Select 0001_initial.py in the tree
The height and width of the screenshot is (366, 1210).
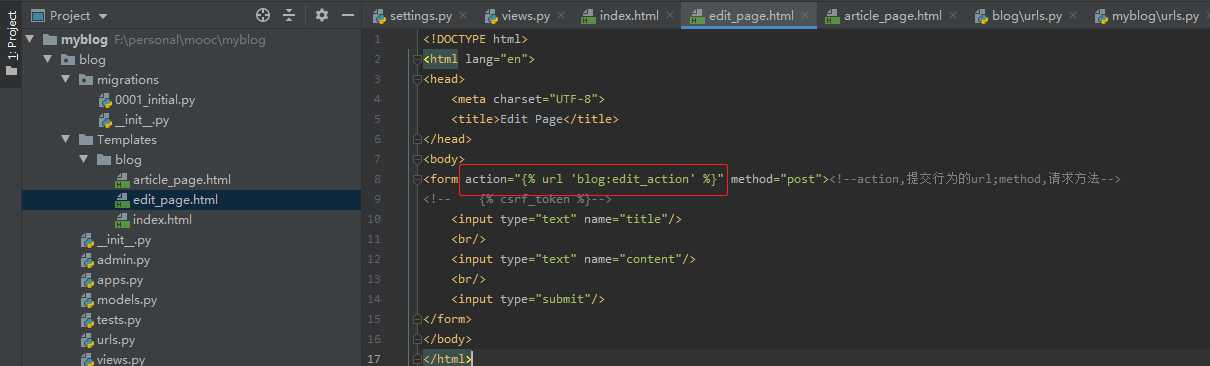[x=155, y=100]
